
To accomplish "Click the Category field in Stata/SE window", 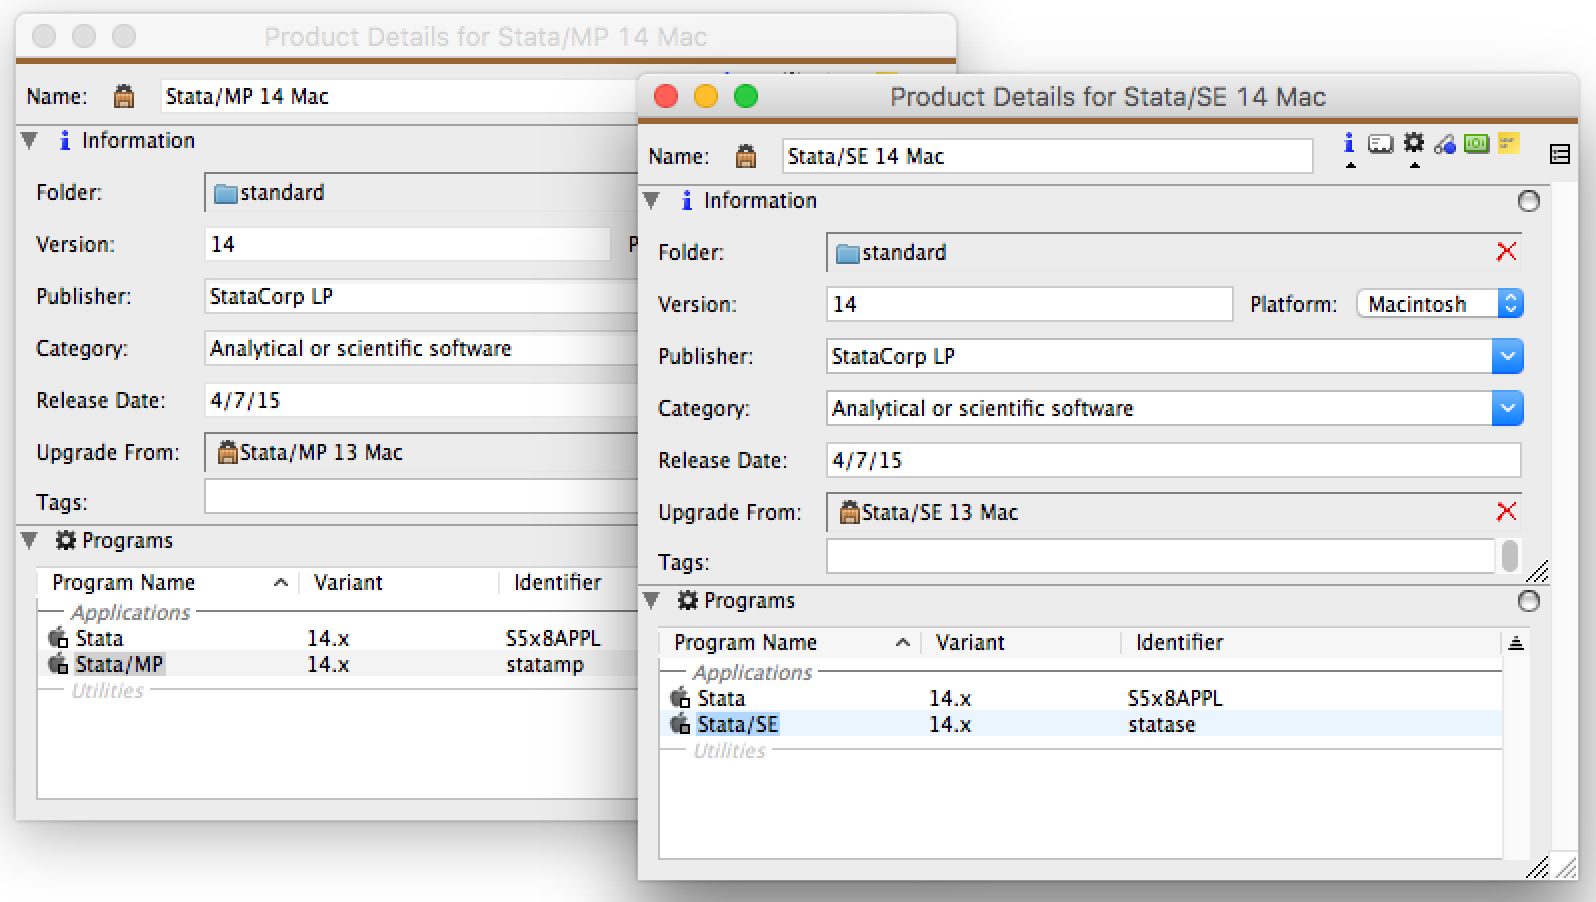I will click(x=1160, y=408).
